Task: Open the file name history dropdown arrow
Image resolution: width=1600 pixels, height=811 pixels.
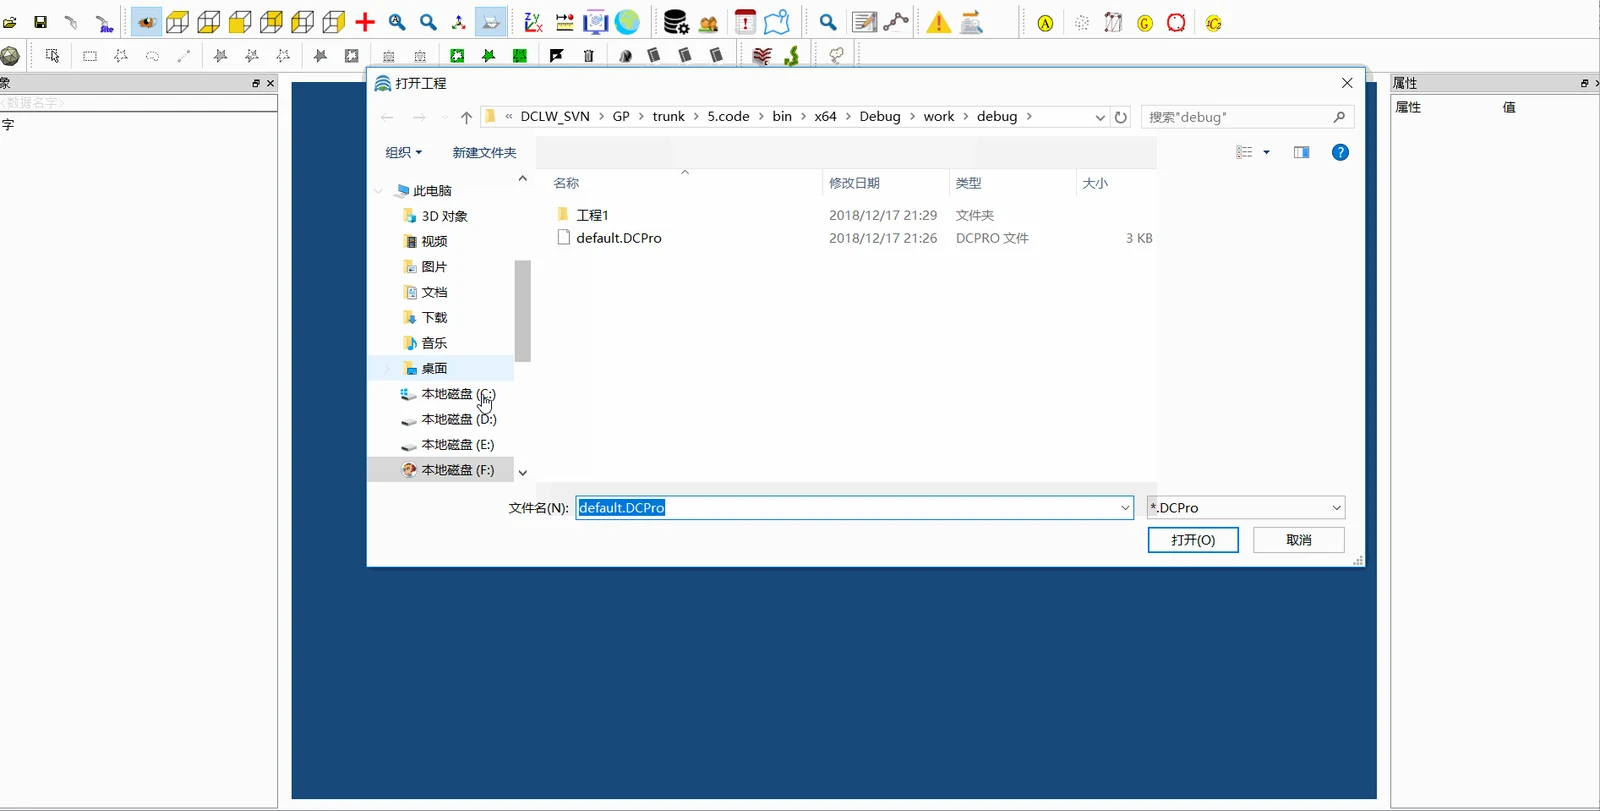Action: tap(1125, 508)
